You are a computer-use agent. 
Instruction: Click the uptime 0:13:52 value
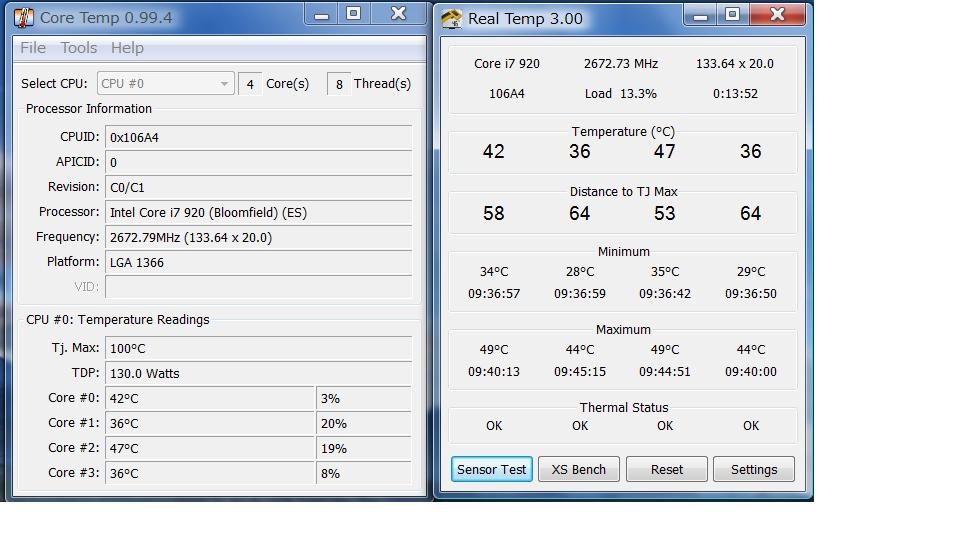point(735,94)
